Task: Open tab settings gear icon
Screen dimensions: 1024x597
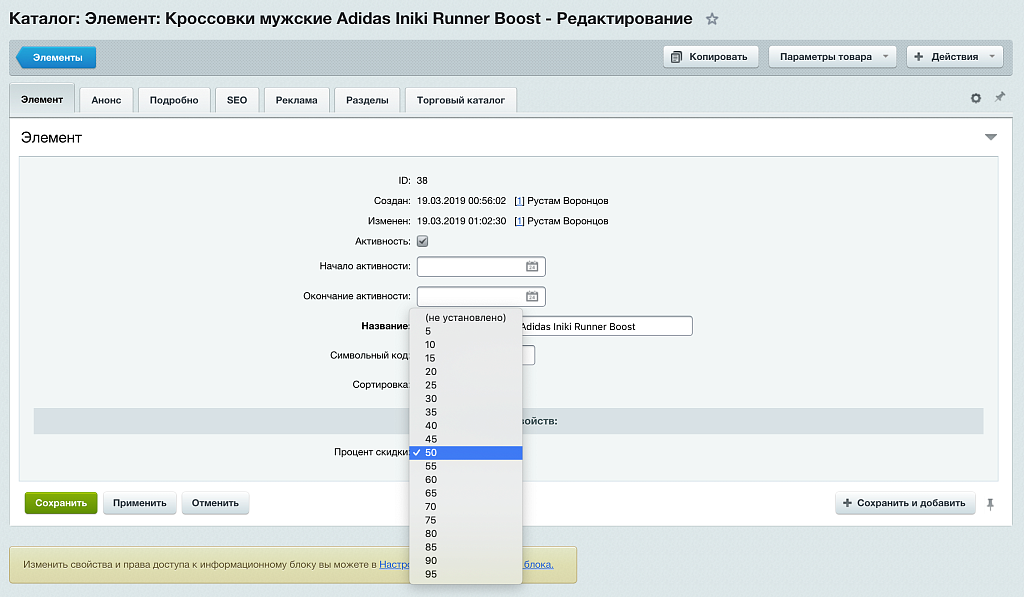Action: click(x=976, y=98)
